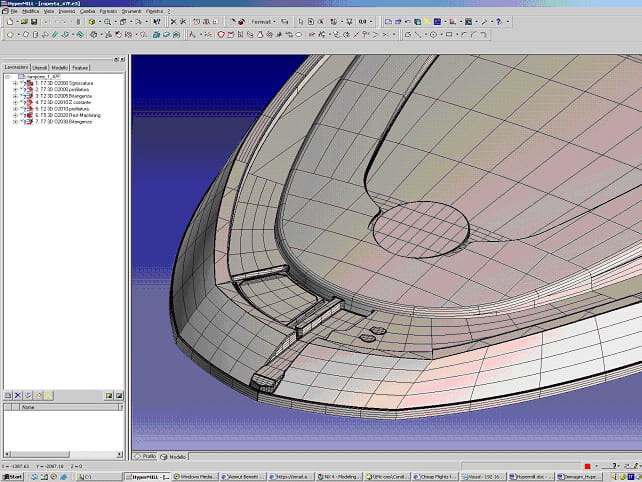Create a new document with the New icon
The image size is (642, 482).
[10, 22]
